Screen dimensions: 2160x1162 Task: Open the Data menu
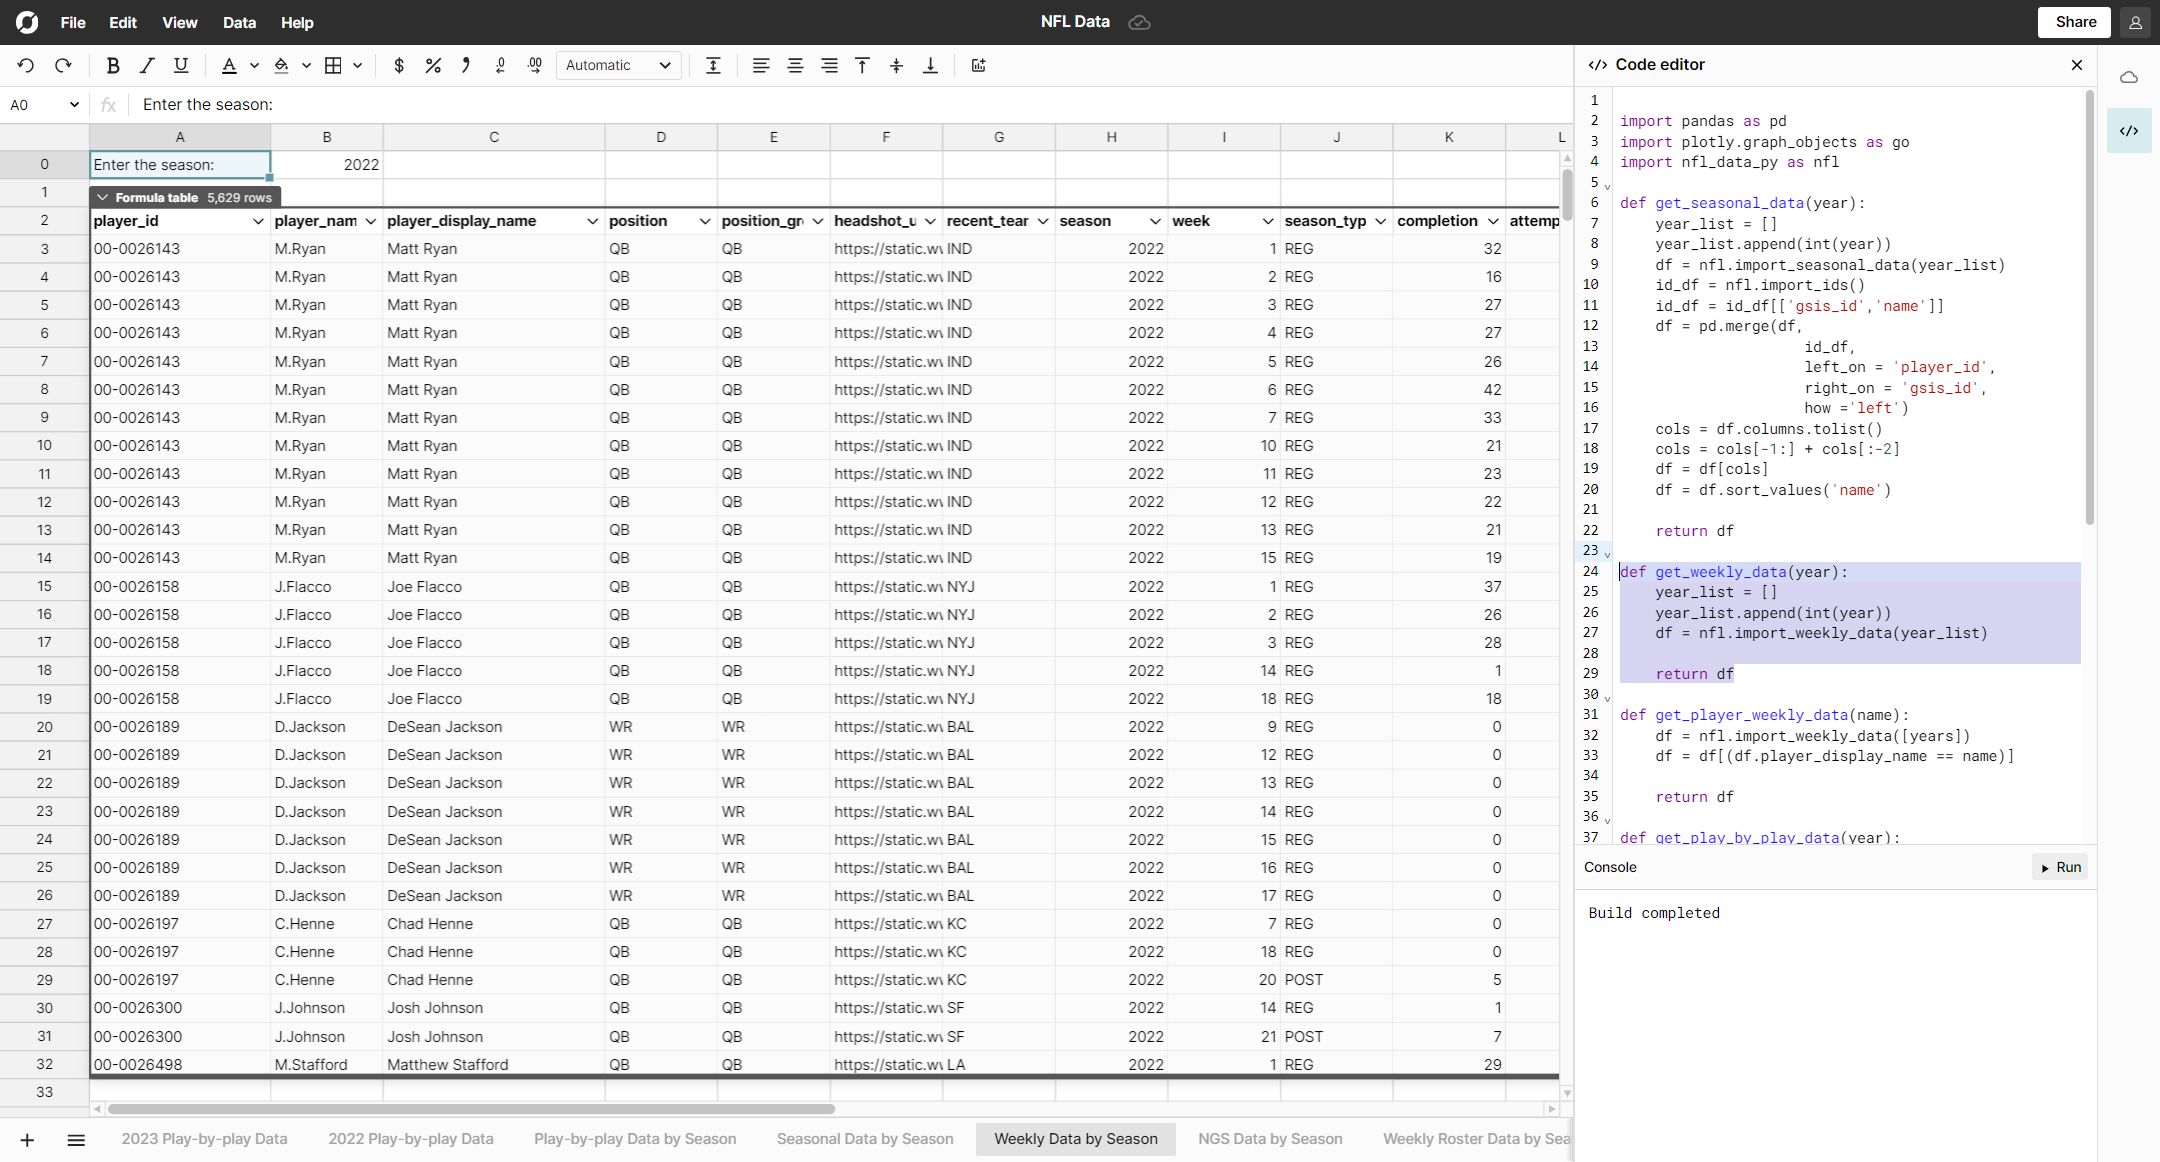[239, 22]
